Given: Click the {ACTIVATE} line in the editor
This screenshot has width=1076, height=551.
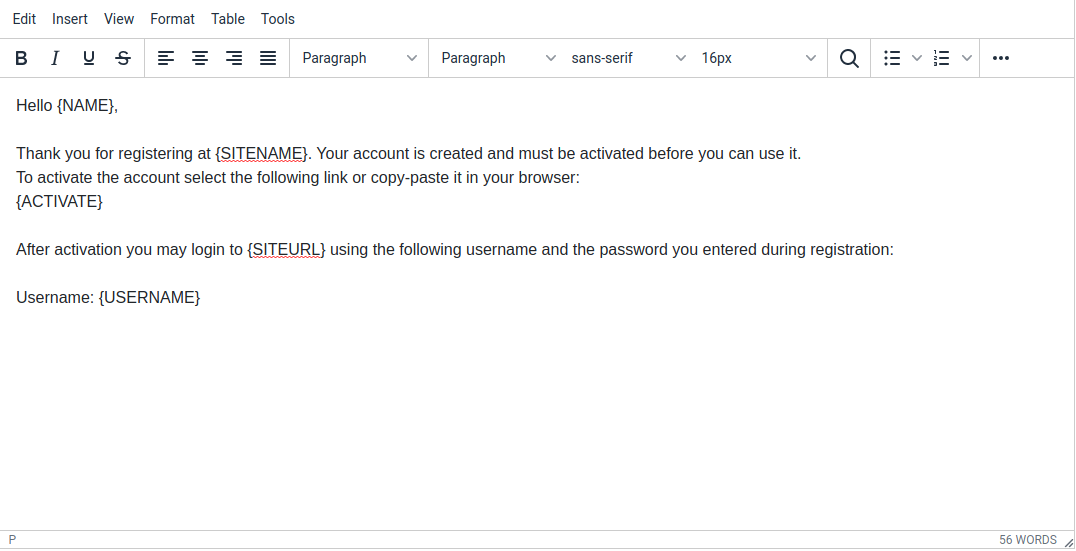Looking at the screenshot, I should point(60,202).
